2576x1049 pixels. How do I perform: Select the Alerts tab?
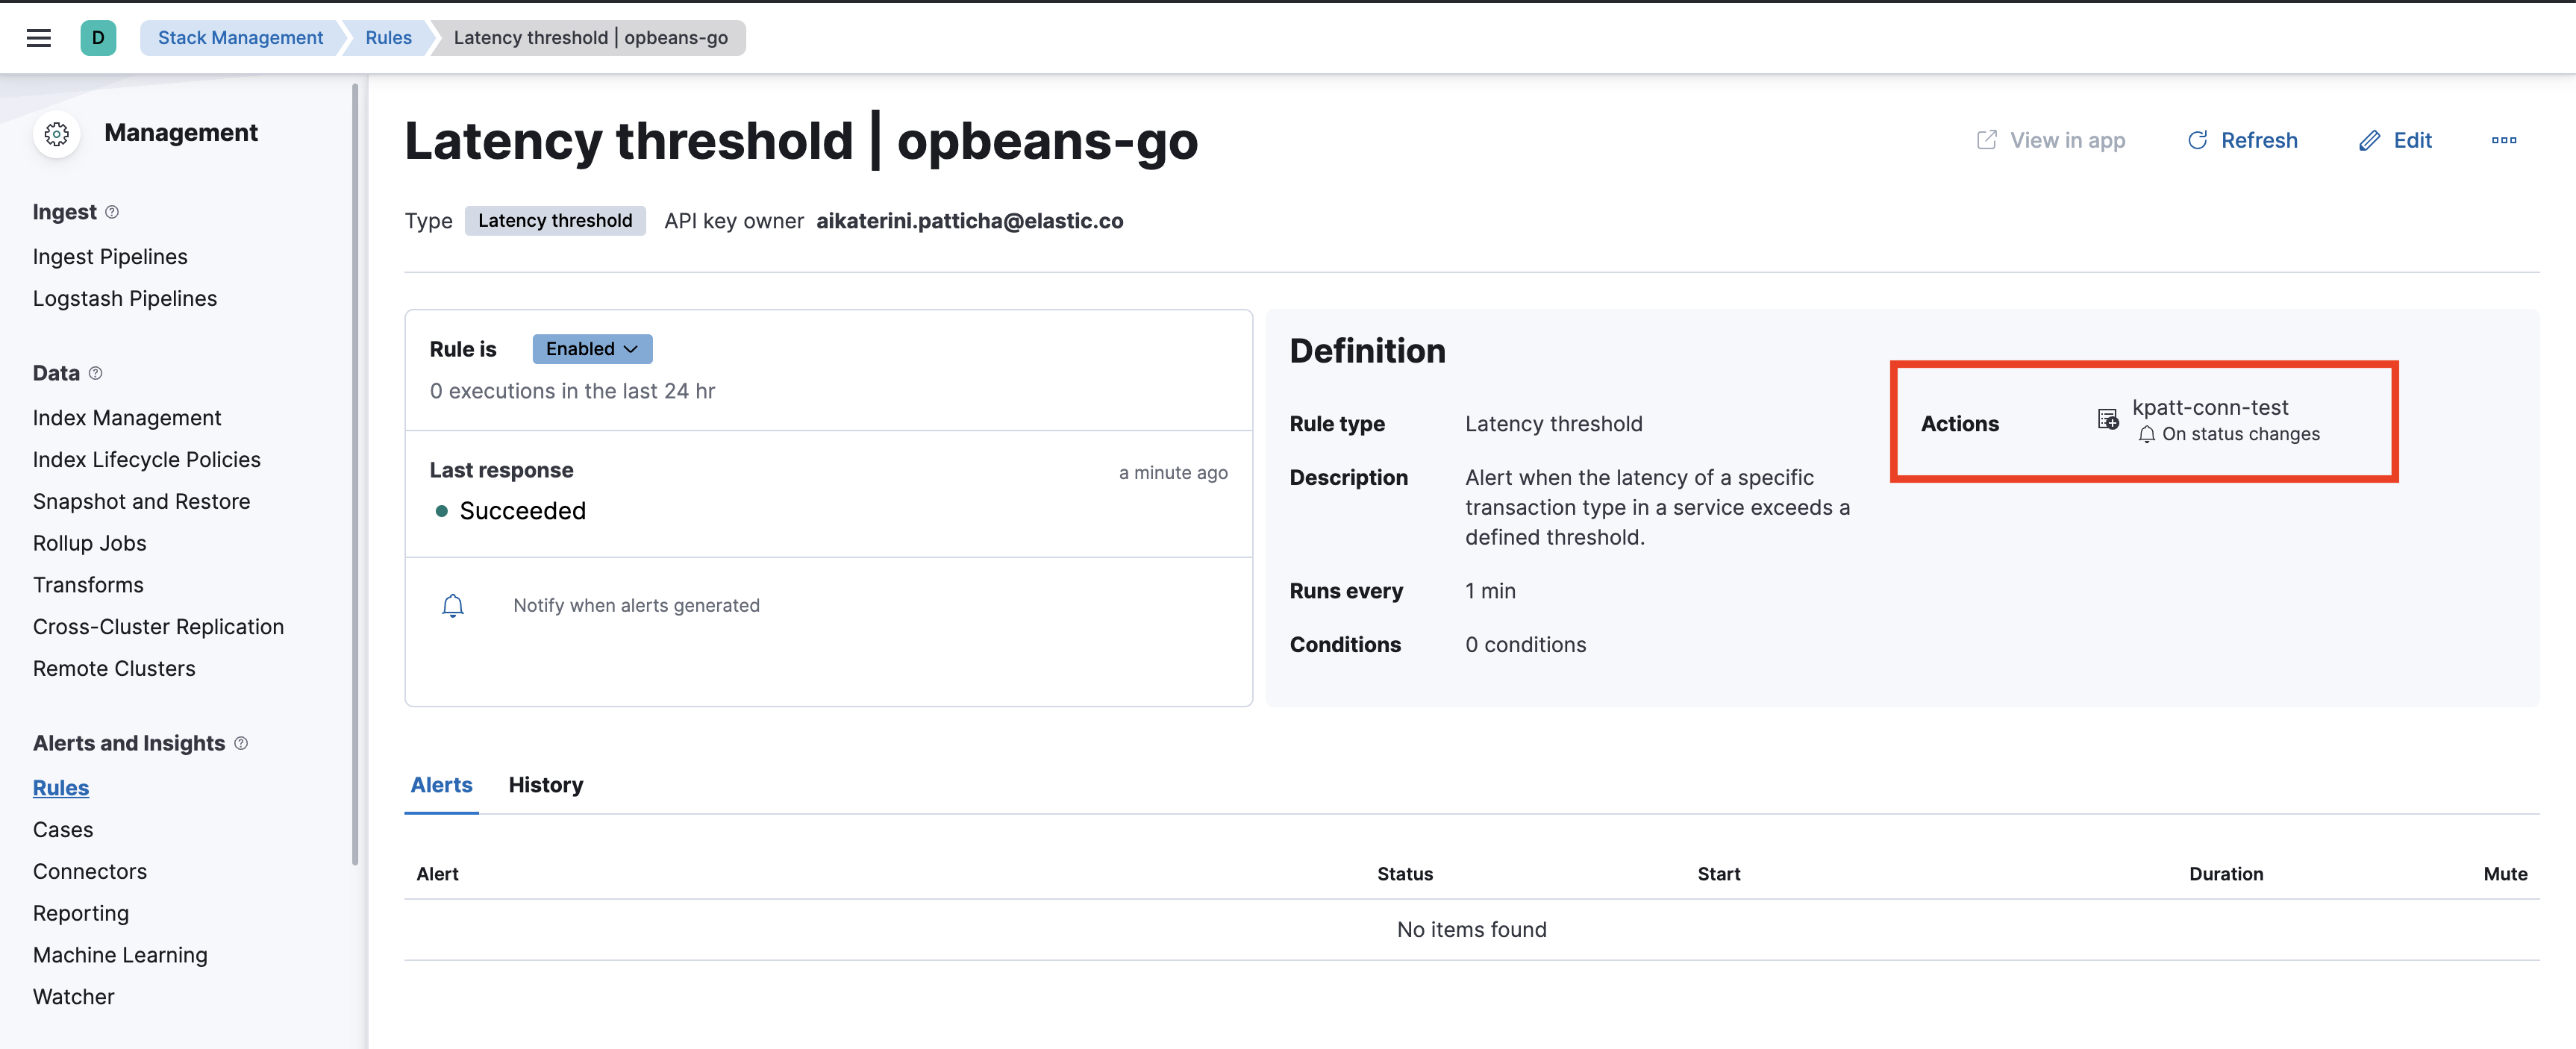pyautogui.click(x=441, y=785)
